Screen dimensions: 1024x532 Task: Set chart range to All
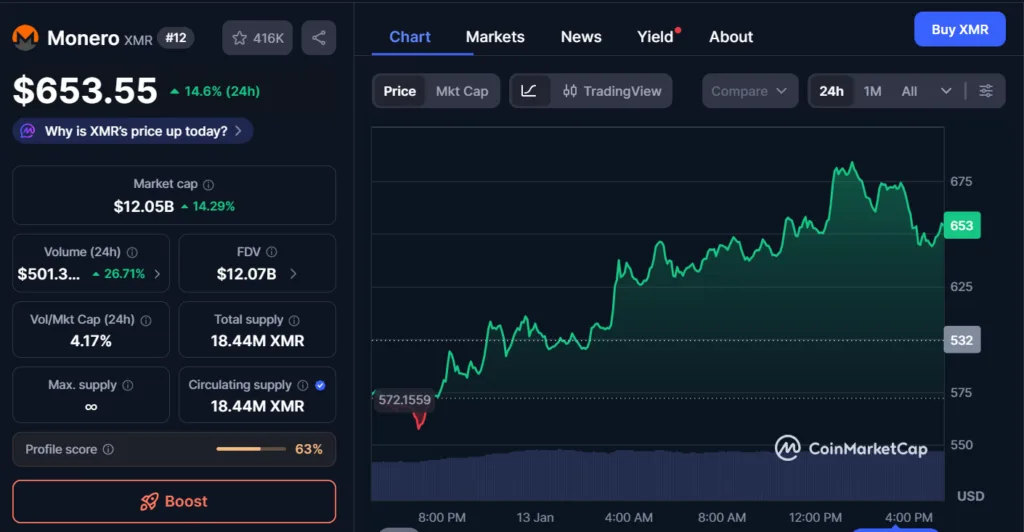tap(909, 91)
